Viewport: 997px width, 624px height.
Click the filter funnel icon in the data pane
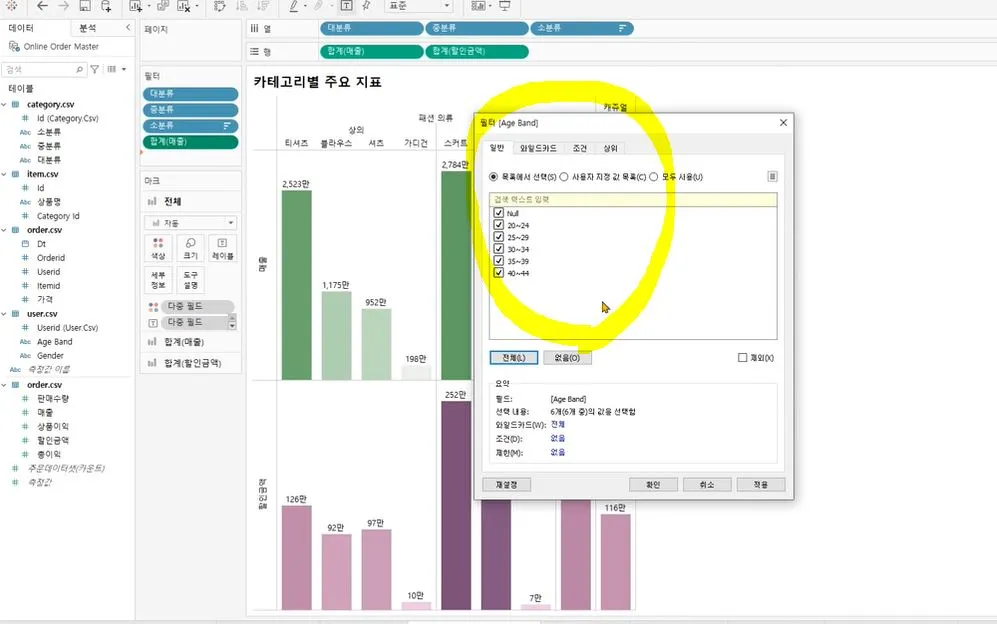95,69
